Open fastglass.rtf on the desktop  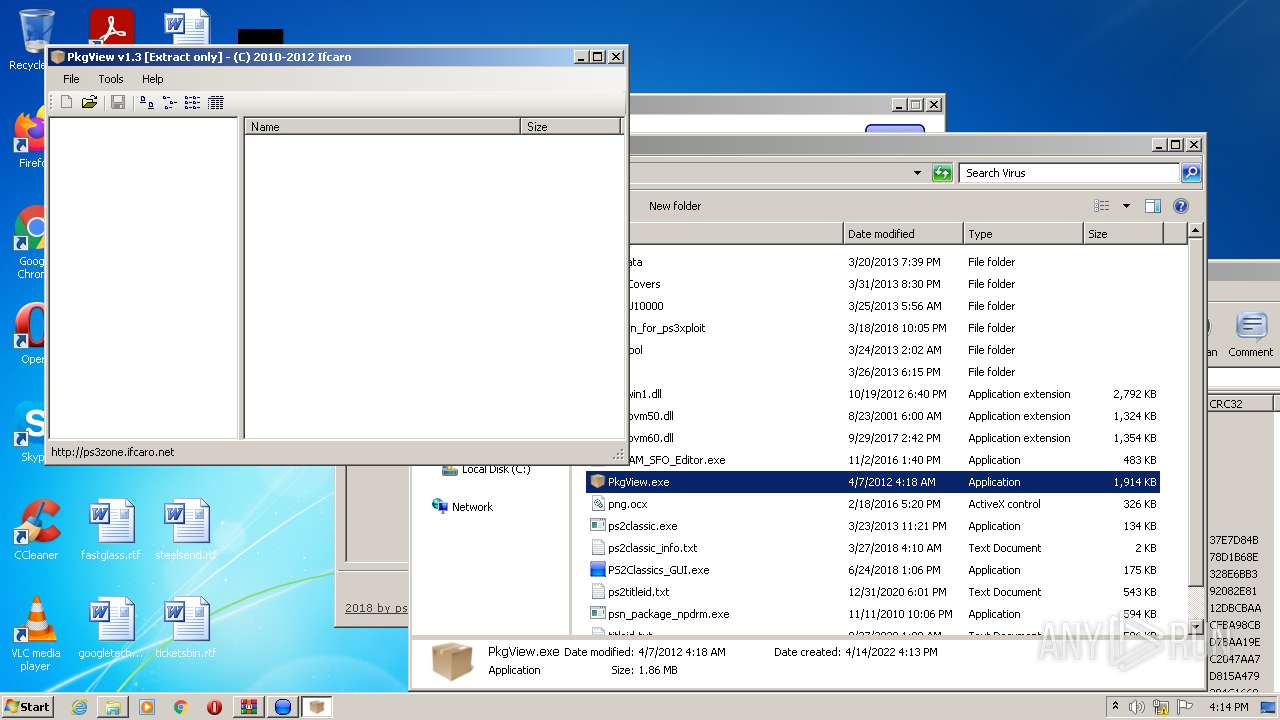coord(110,531)
